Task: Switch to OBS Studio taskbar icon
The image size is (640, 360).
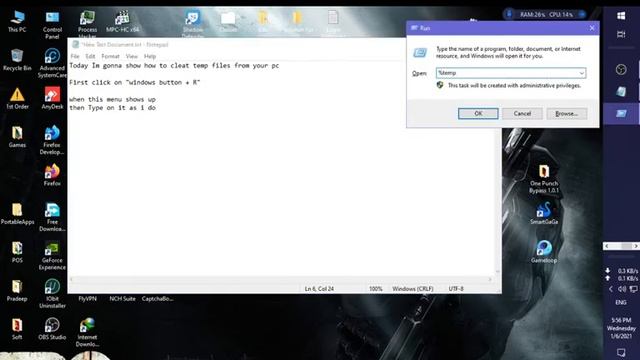Action: pos(621,69)
